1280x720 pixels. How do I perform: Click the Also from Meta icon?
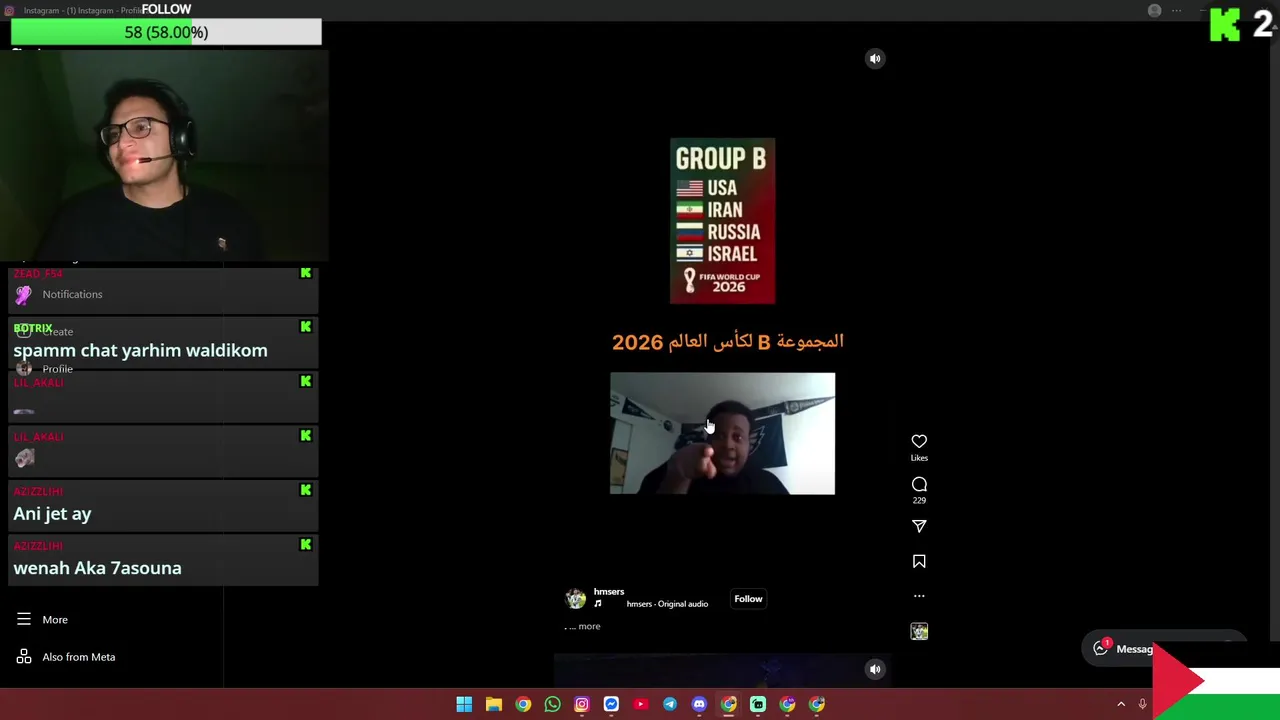24,657
